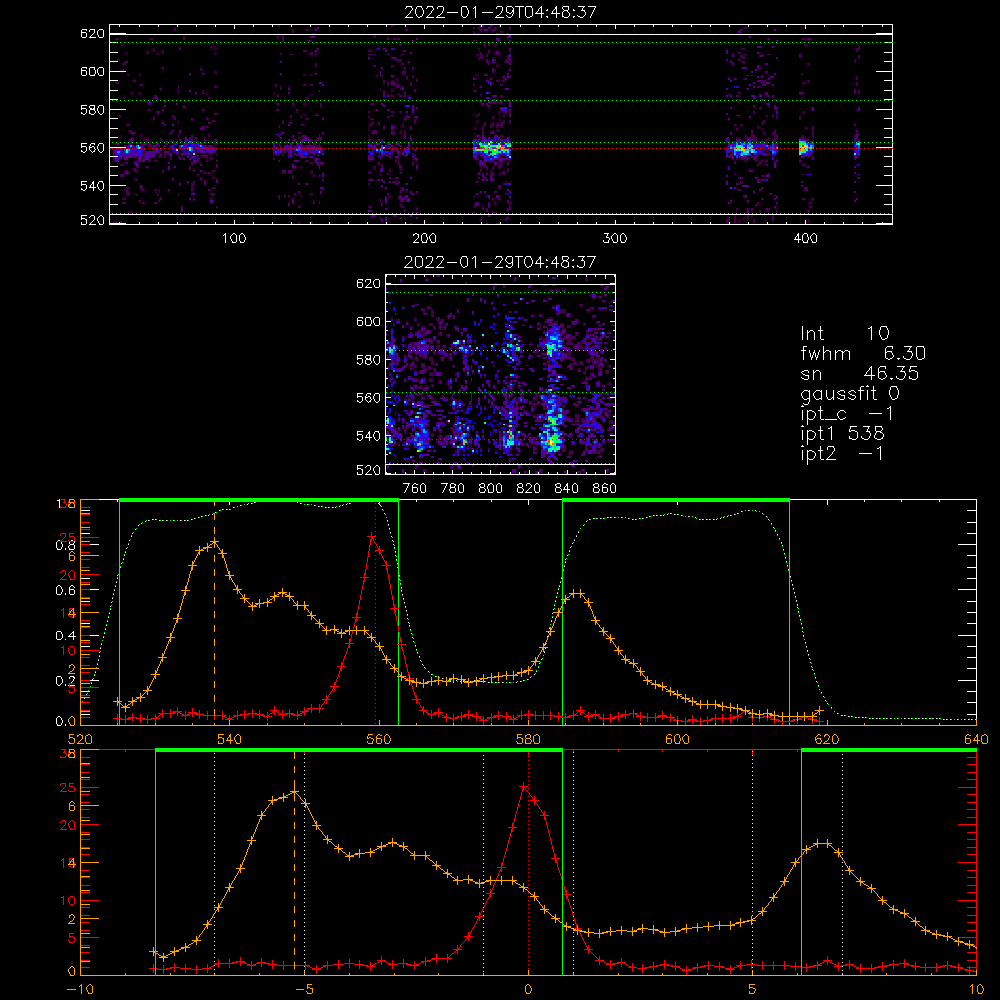This screenshot has width=1000, height=1000.
Task: Click x-axis label 200 of top plot
Action: [424, 239]
